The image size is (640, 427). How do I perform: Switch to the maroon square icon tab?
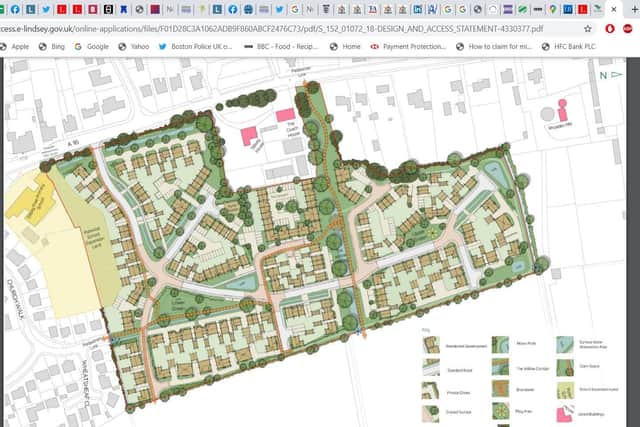(x=155, y=9)
